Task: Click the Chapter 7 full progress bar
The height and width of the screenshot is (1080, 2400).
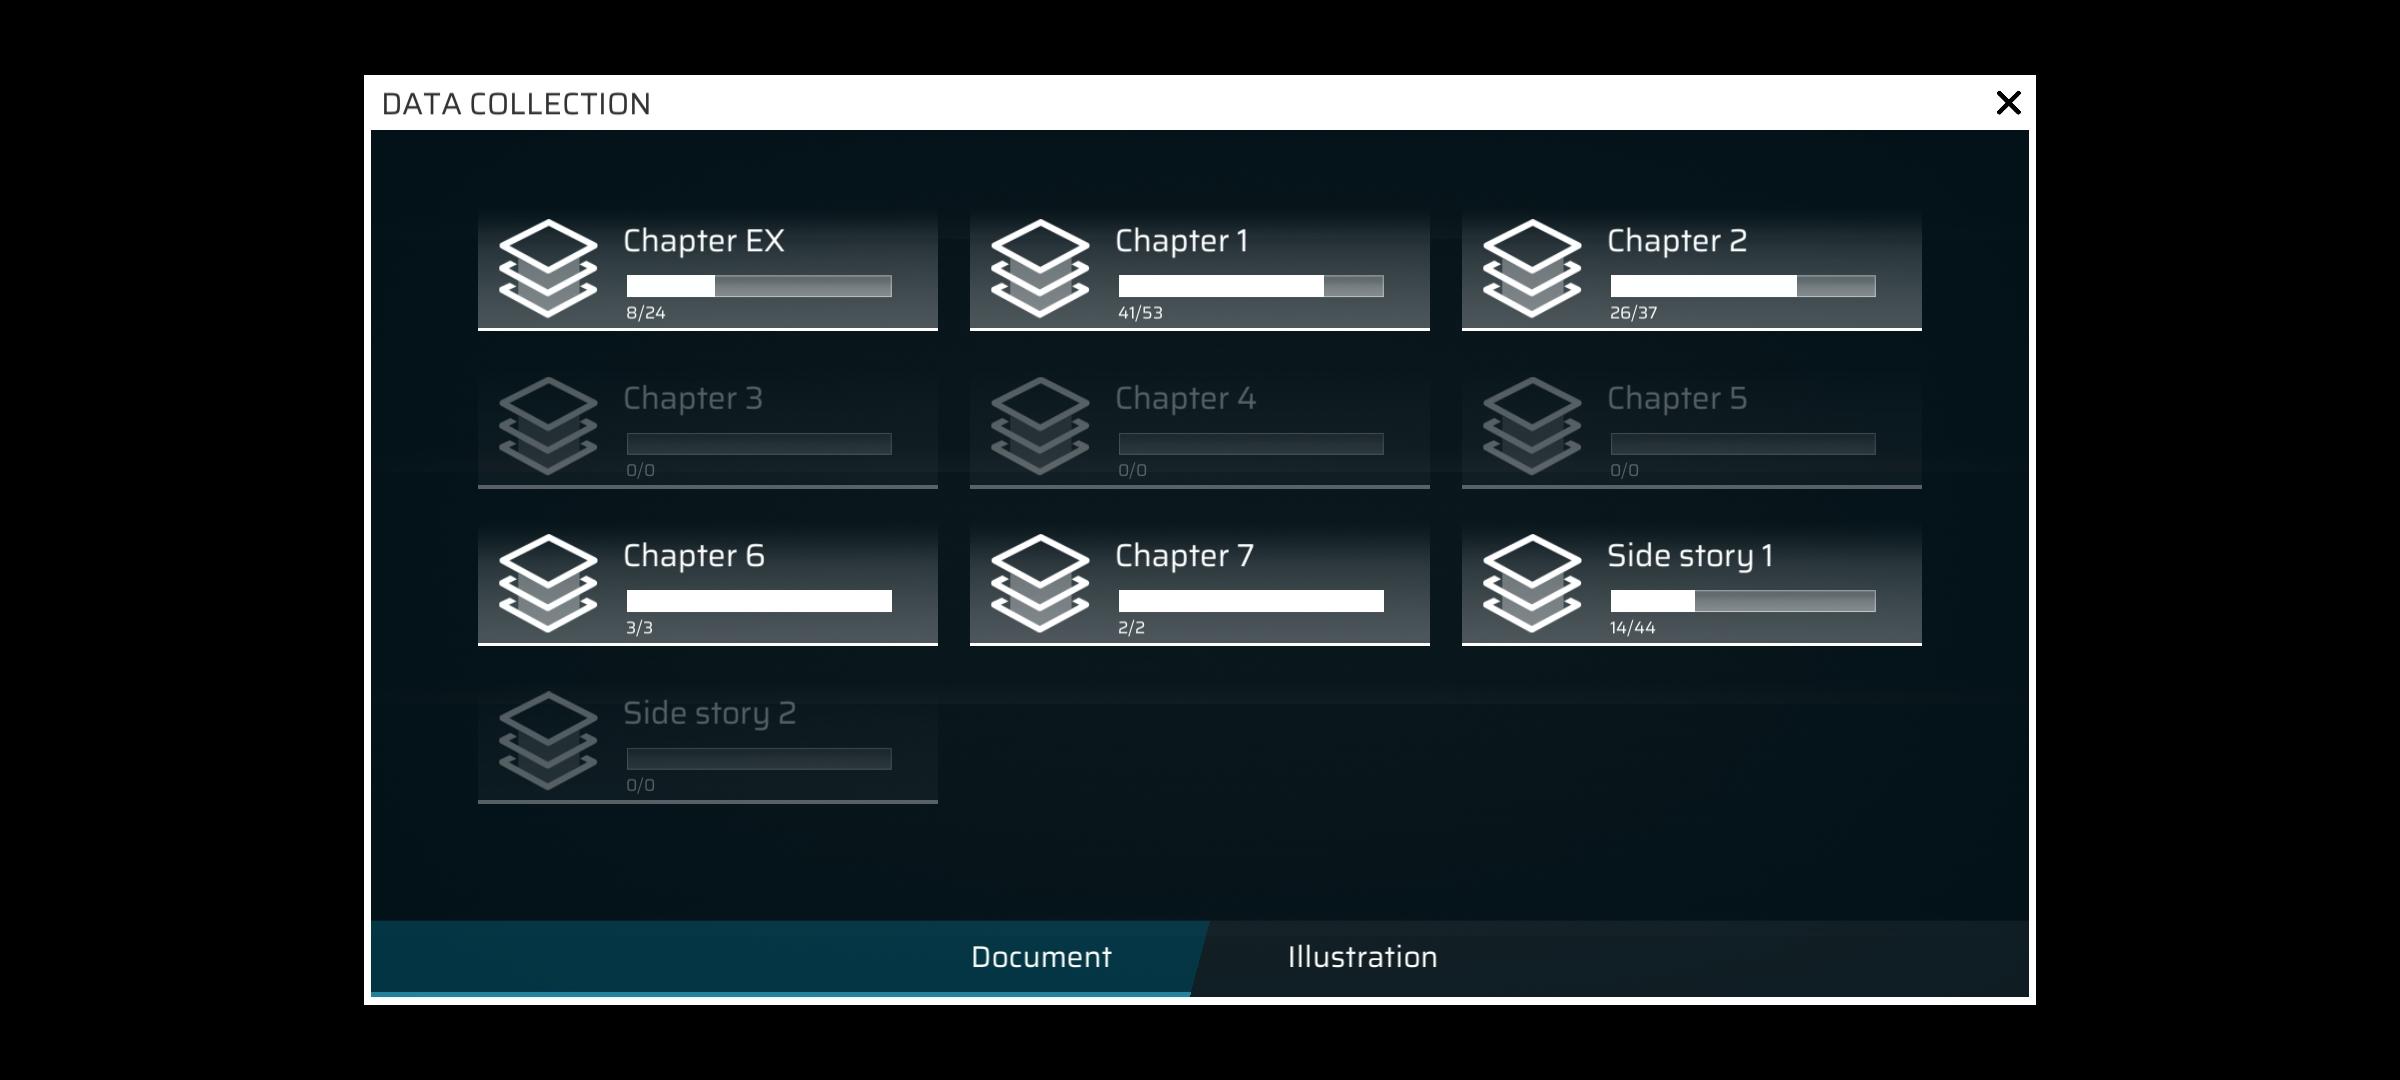Action: pos(1250,601)
